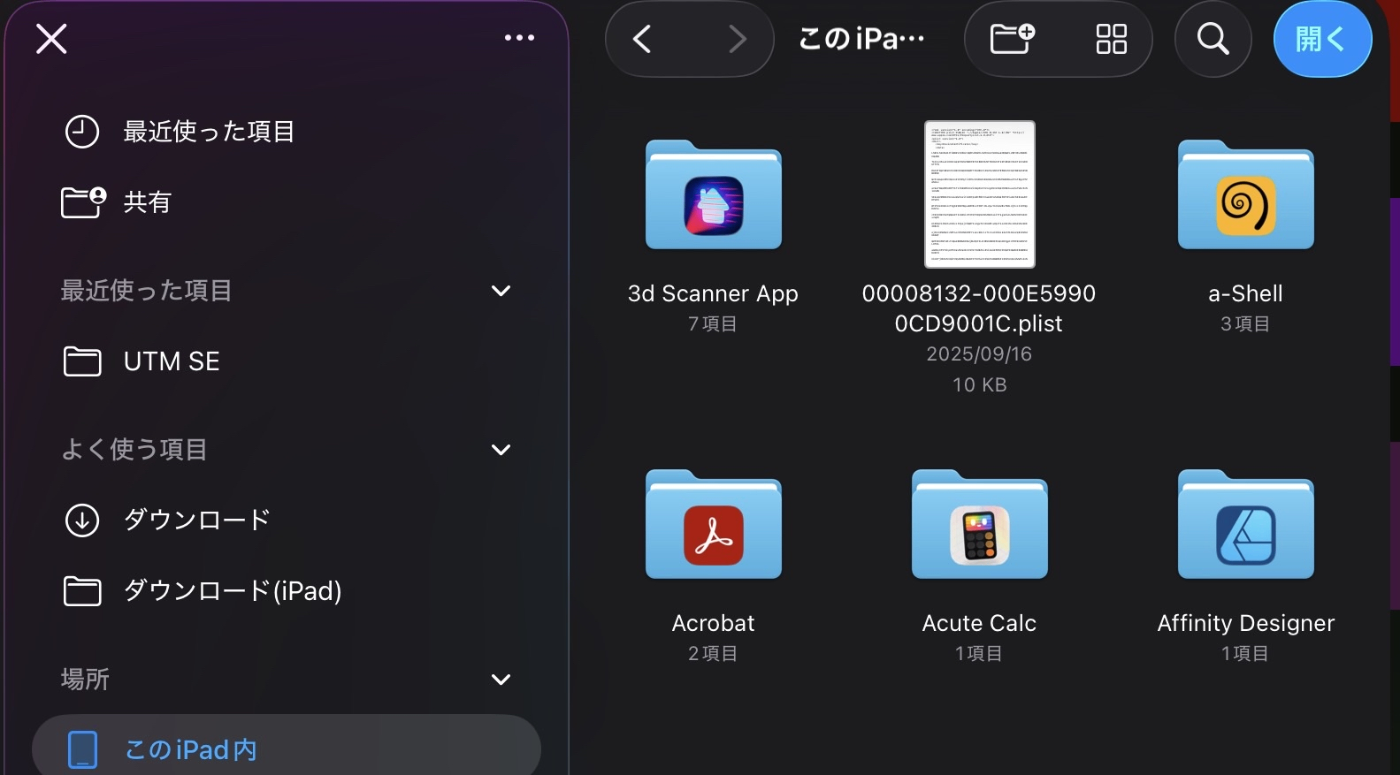The width and height of the screenshot is (1400, 775).
Task: Click the "a-Shell" folder name
Action: tap(1246, 294)
